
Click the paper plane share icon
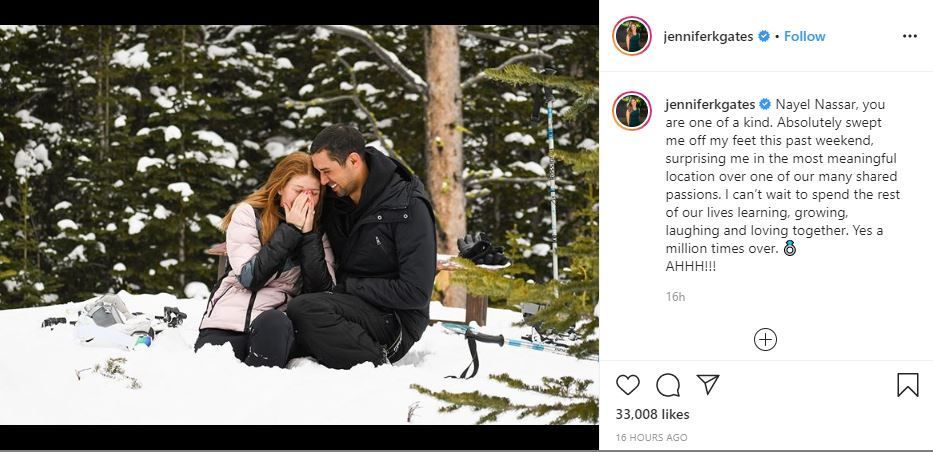click(x=708, y=385)
